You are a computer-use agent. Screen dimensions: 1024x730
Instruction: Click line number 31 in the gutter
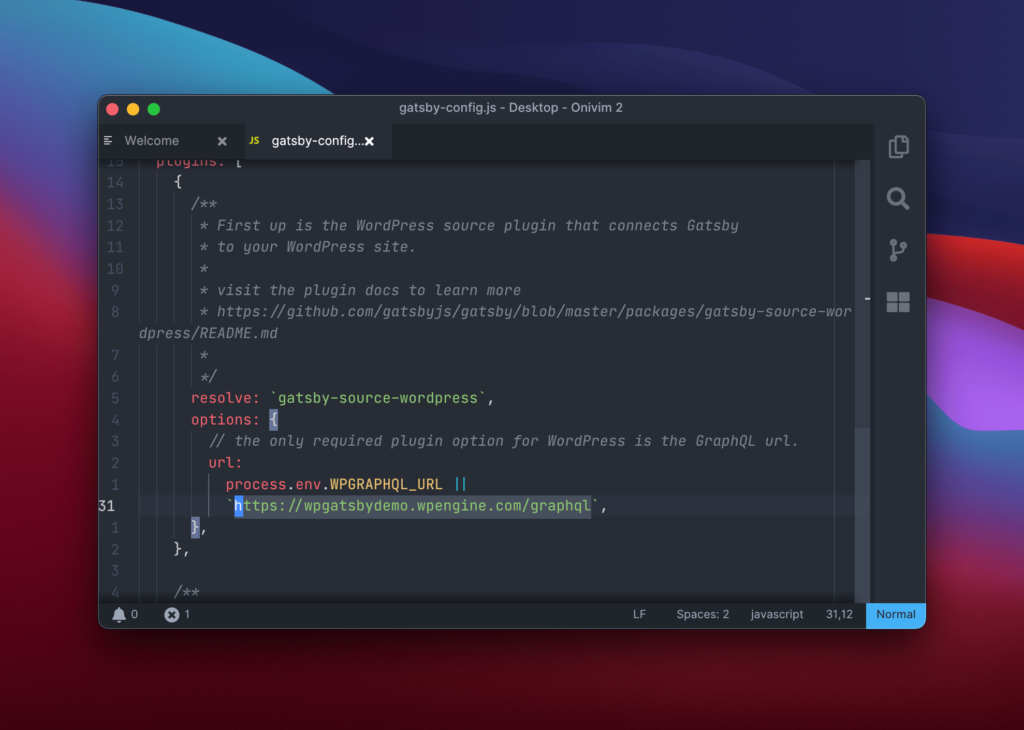(x=107, y=506)
